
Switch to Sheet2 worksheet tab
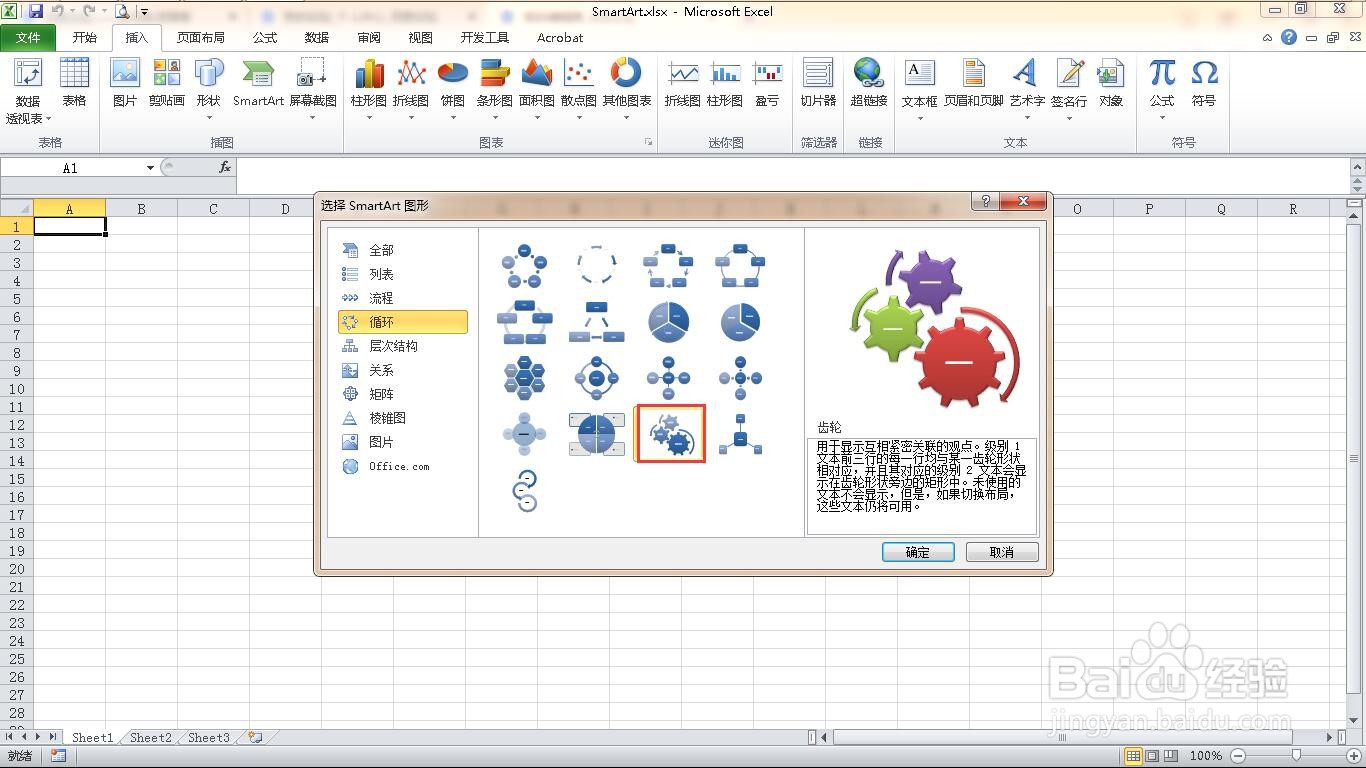click(x=151, y=737)
